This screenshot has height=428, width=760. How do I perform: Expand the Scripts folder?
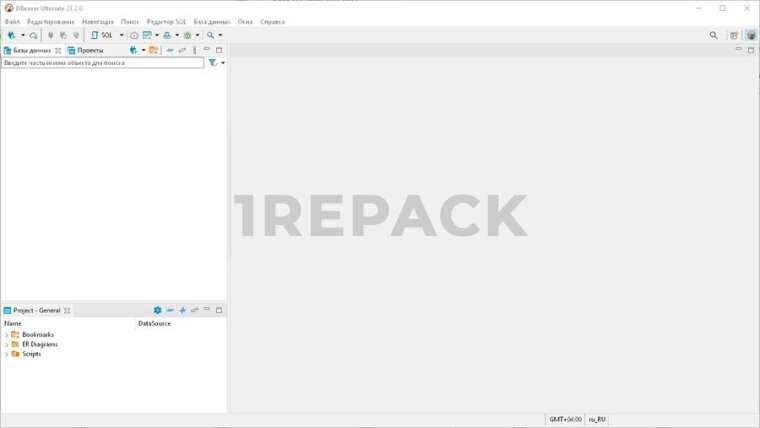click(6, 354)
